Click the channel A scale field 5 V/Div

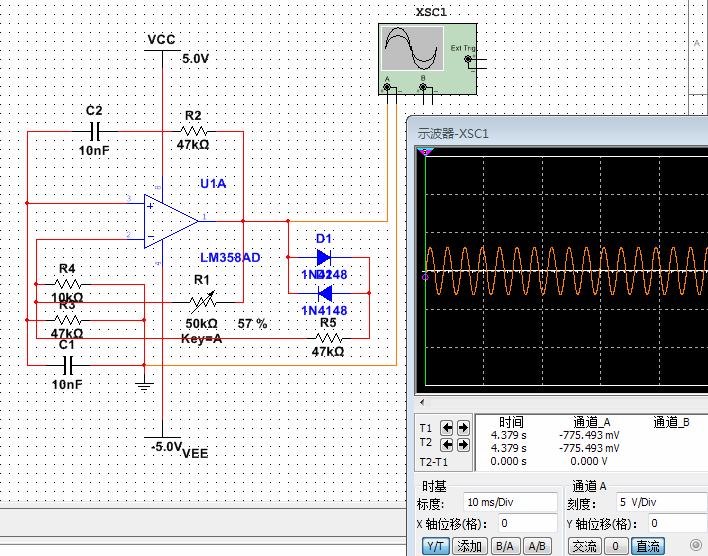[661, 502]
